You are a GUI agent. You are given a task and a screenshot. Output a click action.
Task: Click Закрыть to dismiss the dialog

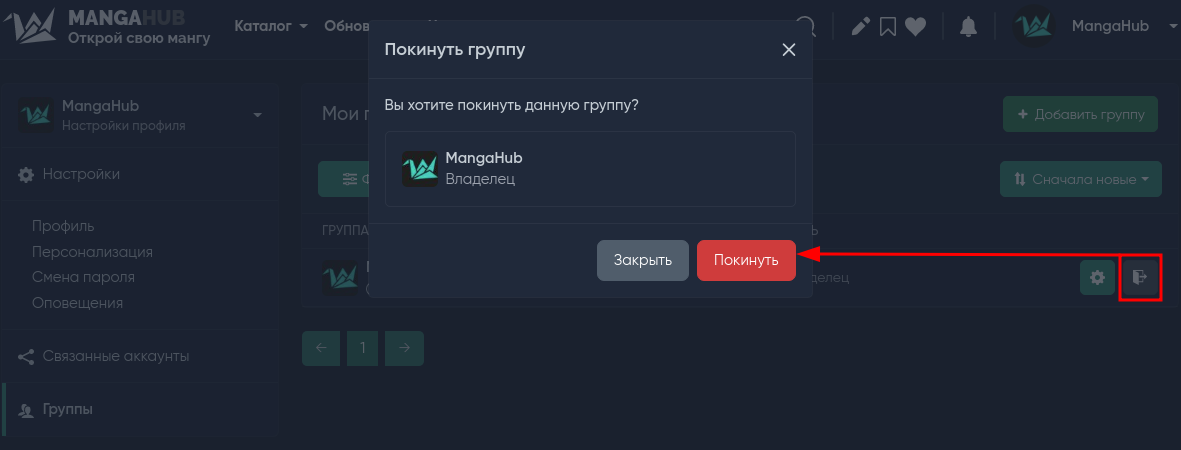coord(642,260)
